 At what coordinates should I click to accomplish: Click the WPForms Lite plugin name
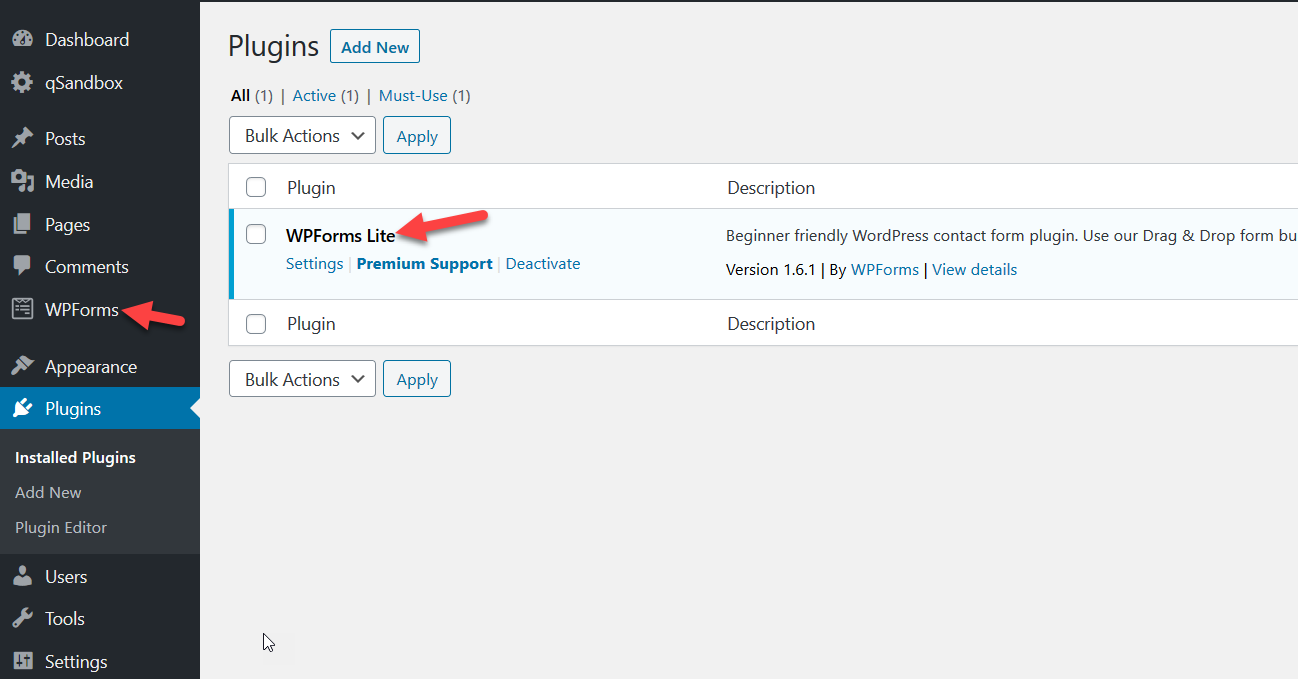(x=341, y=236)
